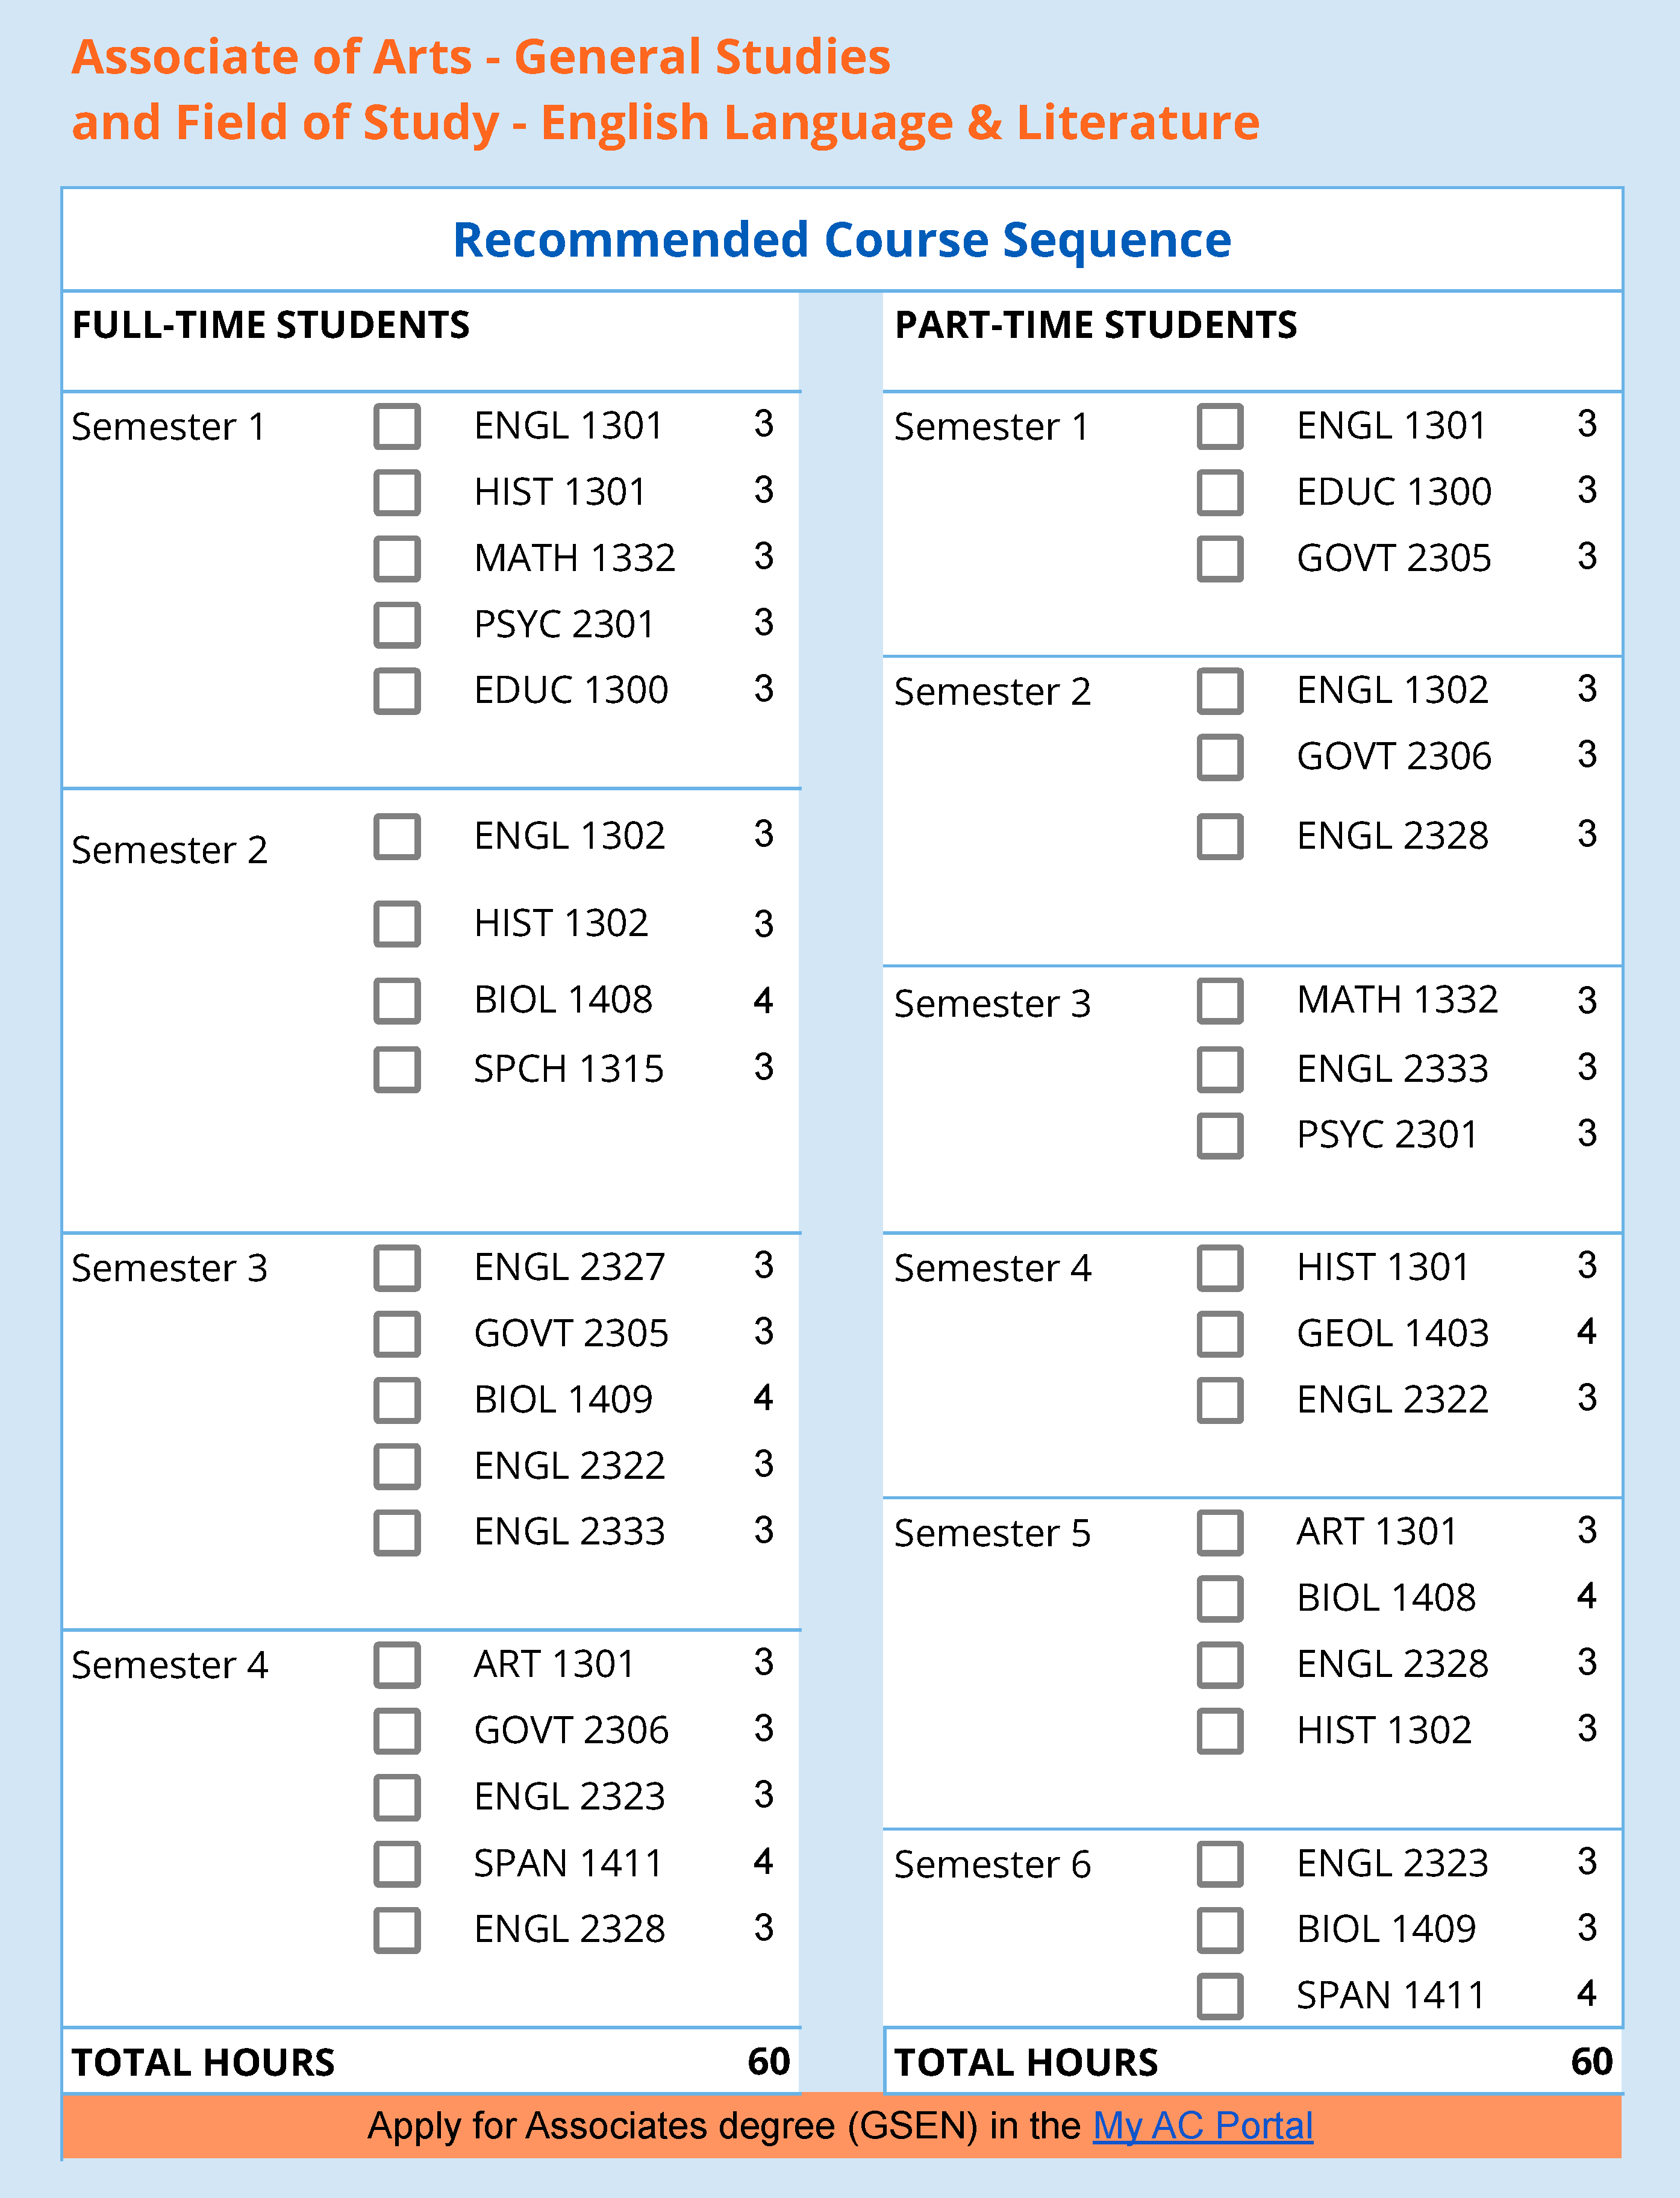Tick part-time Semester 4 ENGL 2322 checkbox
The image size is (1680, 2198).
pos(1220,1400)
